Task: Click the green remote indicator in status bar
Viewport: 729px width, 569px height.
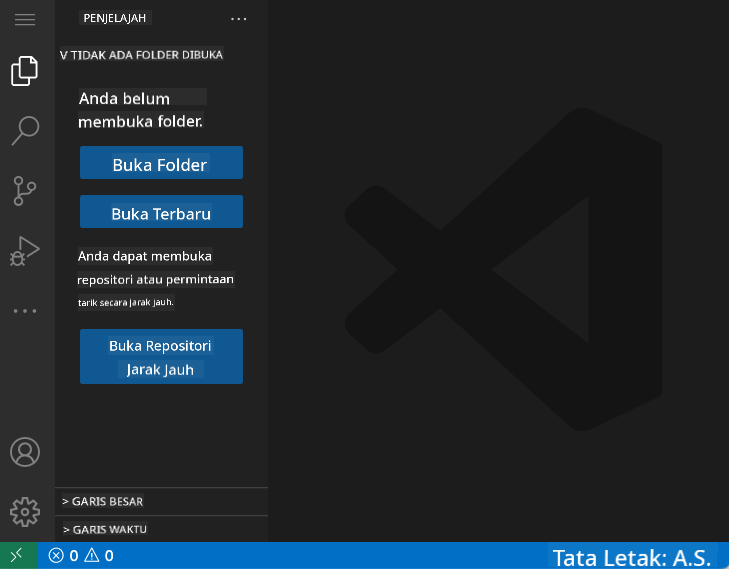Action: [18, 555]
